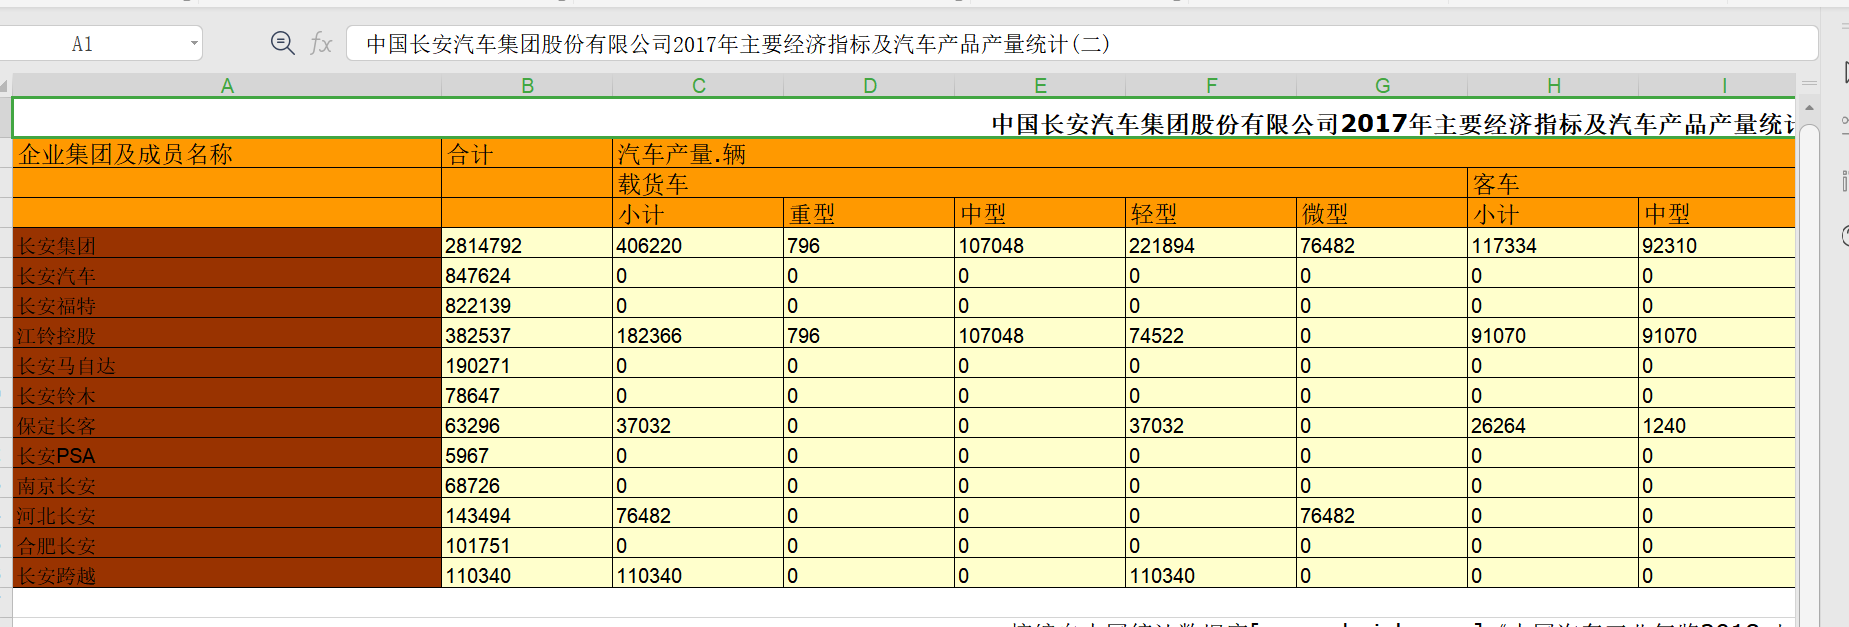
Task: Click cell with value 78647
Action: [x=527, y=394]
